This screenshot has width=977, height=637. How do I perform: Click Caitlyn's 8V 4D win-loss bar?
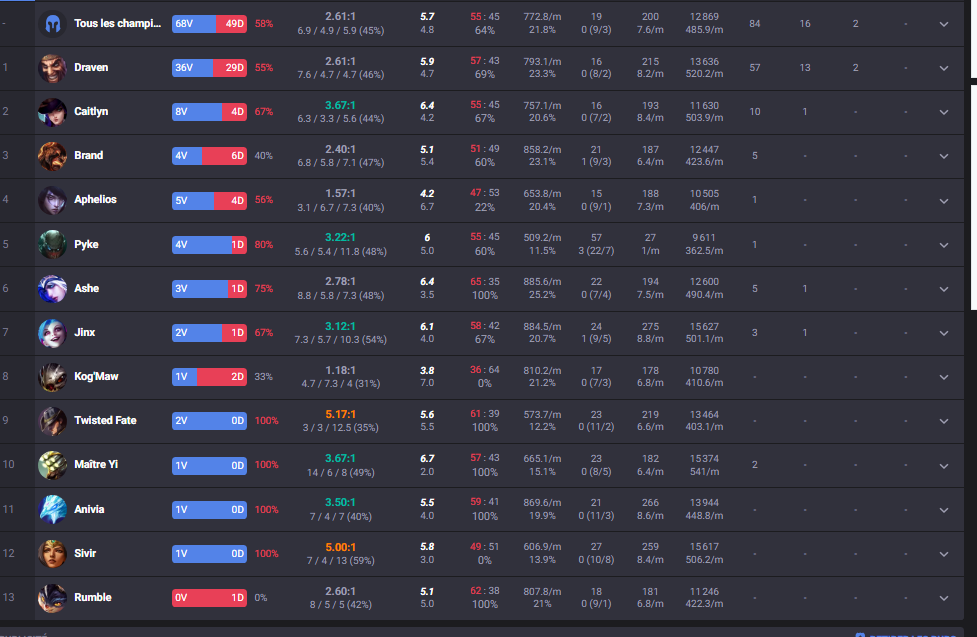209,112
